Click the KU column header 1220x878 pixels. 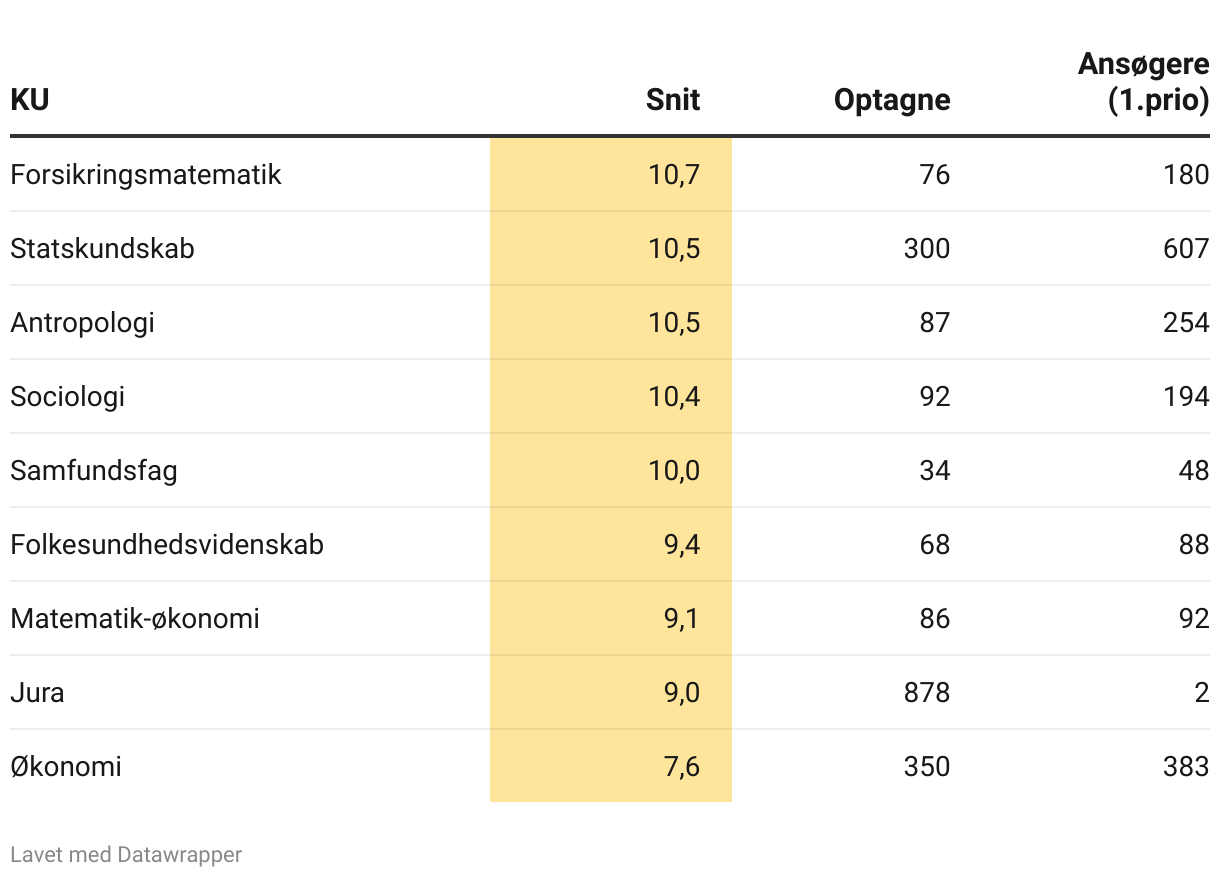[30, 100]
